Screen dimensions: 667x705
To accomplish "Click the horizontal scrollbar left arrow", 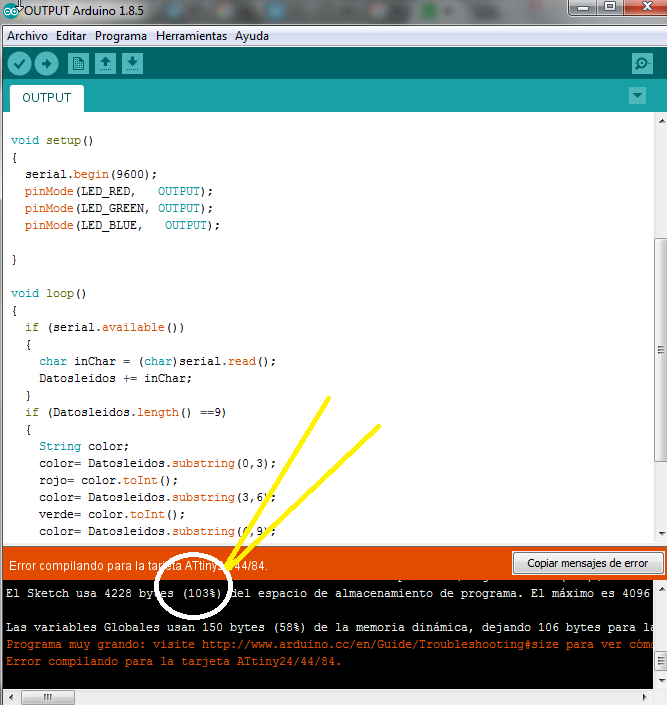I will coord(11,697).
